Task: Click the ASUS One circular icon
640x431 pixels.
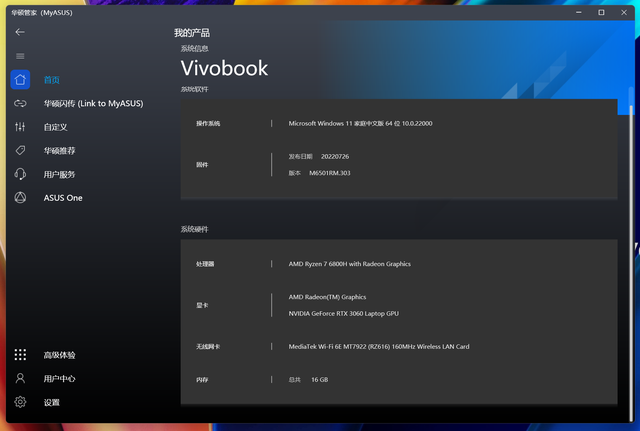Action: (20, 198)
